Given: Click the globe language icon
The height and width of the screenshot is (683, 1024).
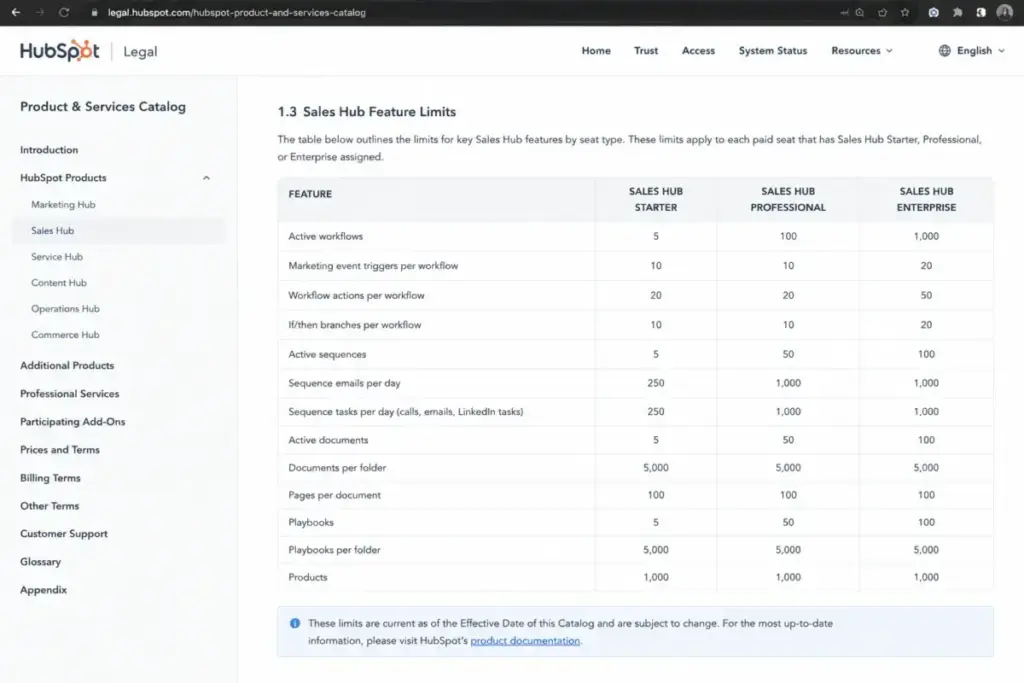Looking at the screenshot, I should [x=944, y=50].
